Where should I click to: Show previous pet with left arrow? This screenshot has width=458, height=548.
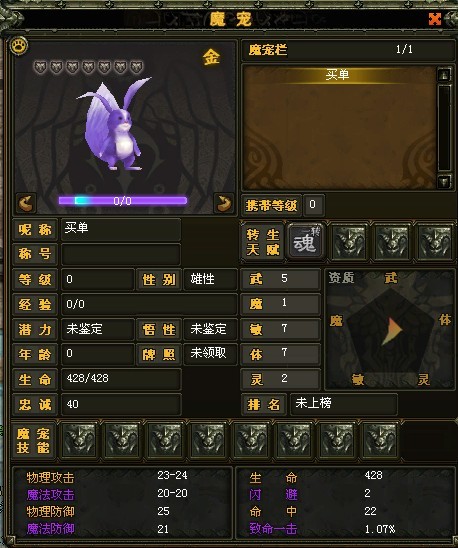26,203
